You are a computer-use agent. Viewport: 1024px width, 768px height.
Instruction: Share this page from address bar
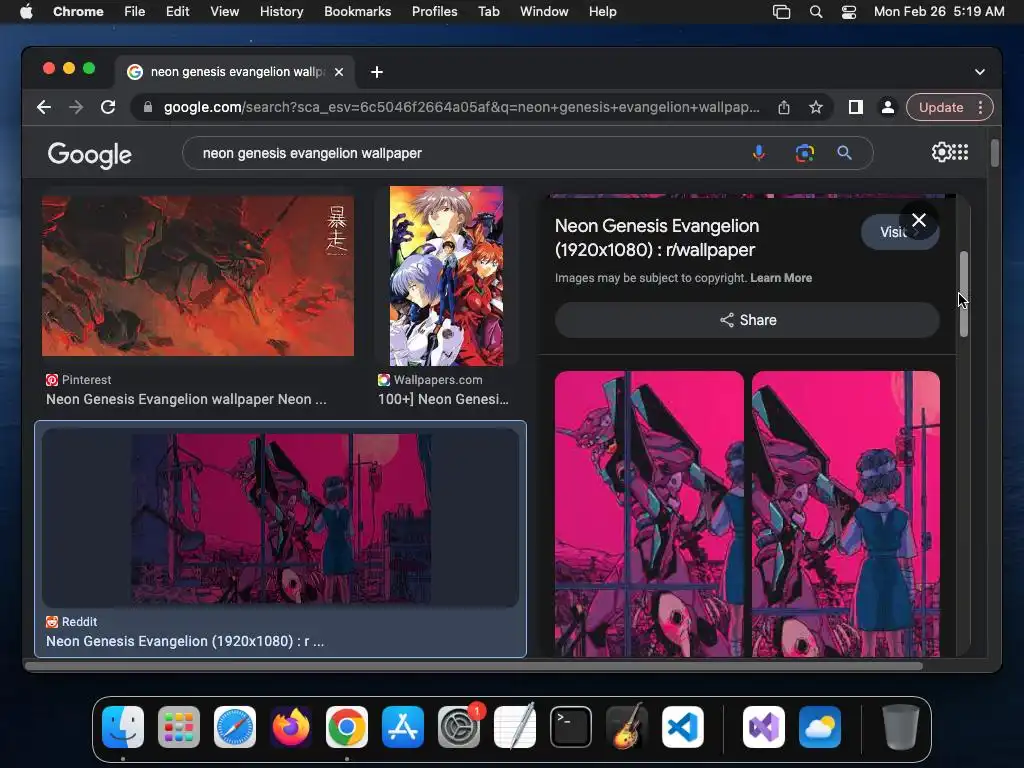(x=784, y=107)
